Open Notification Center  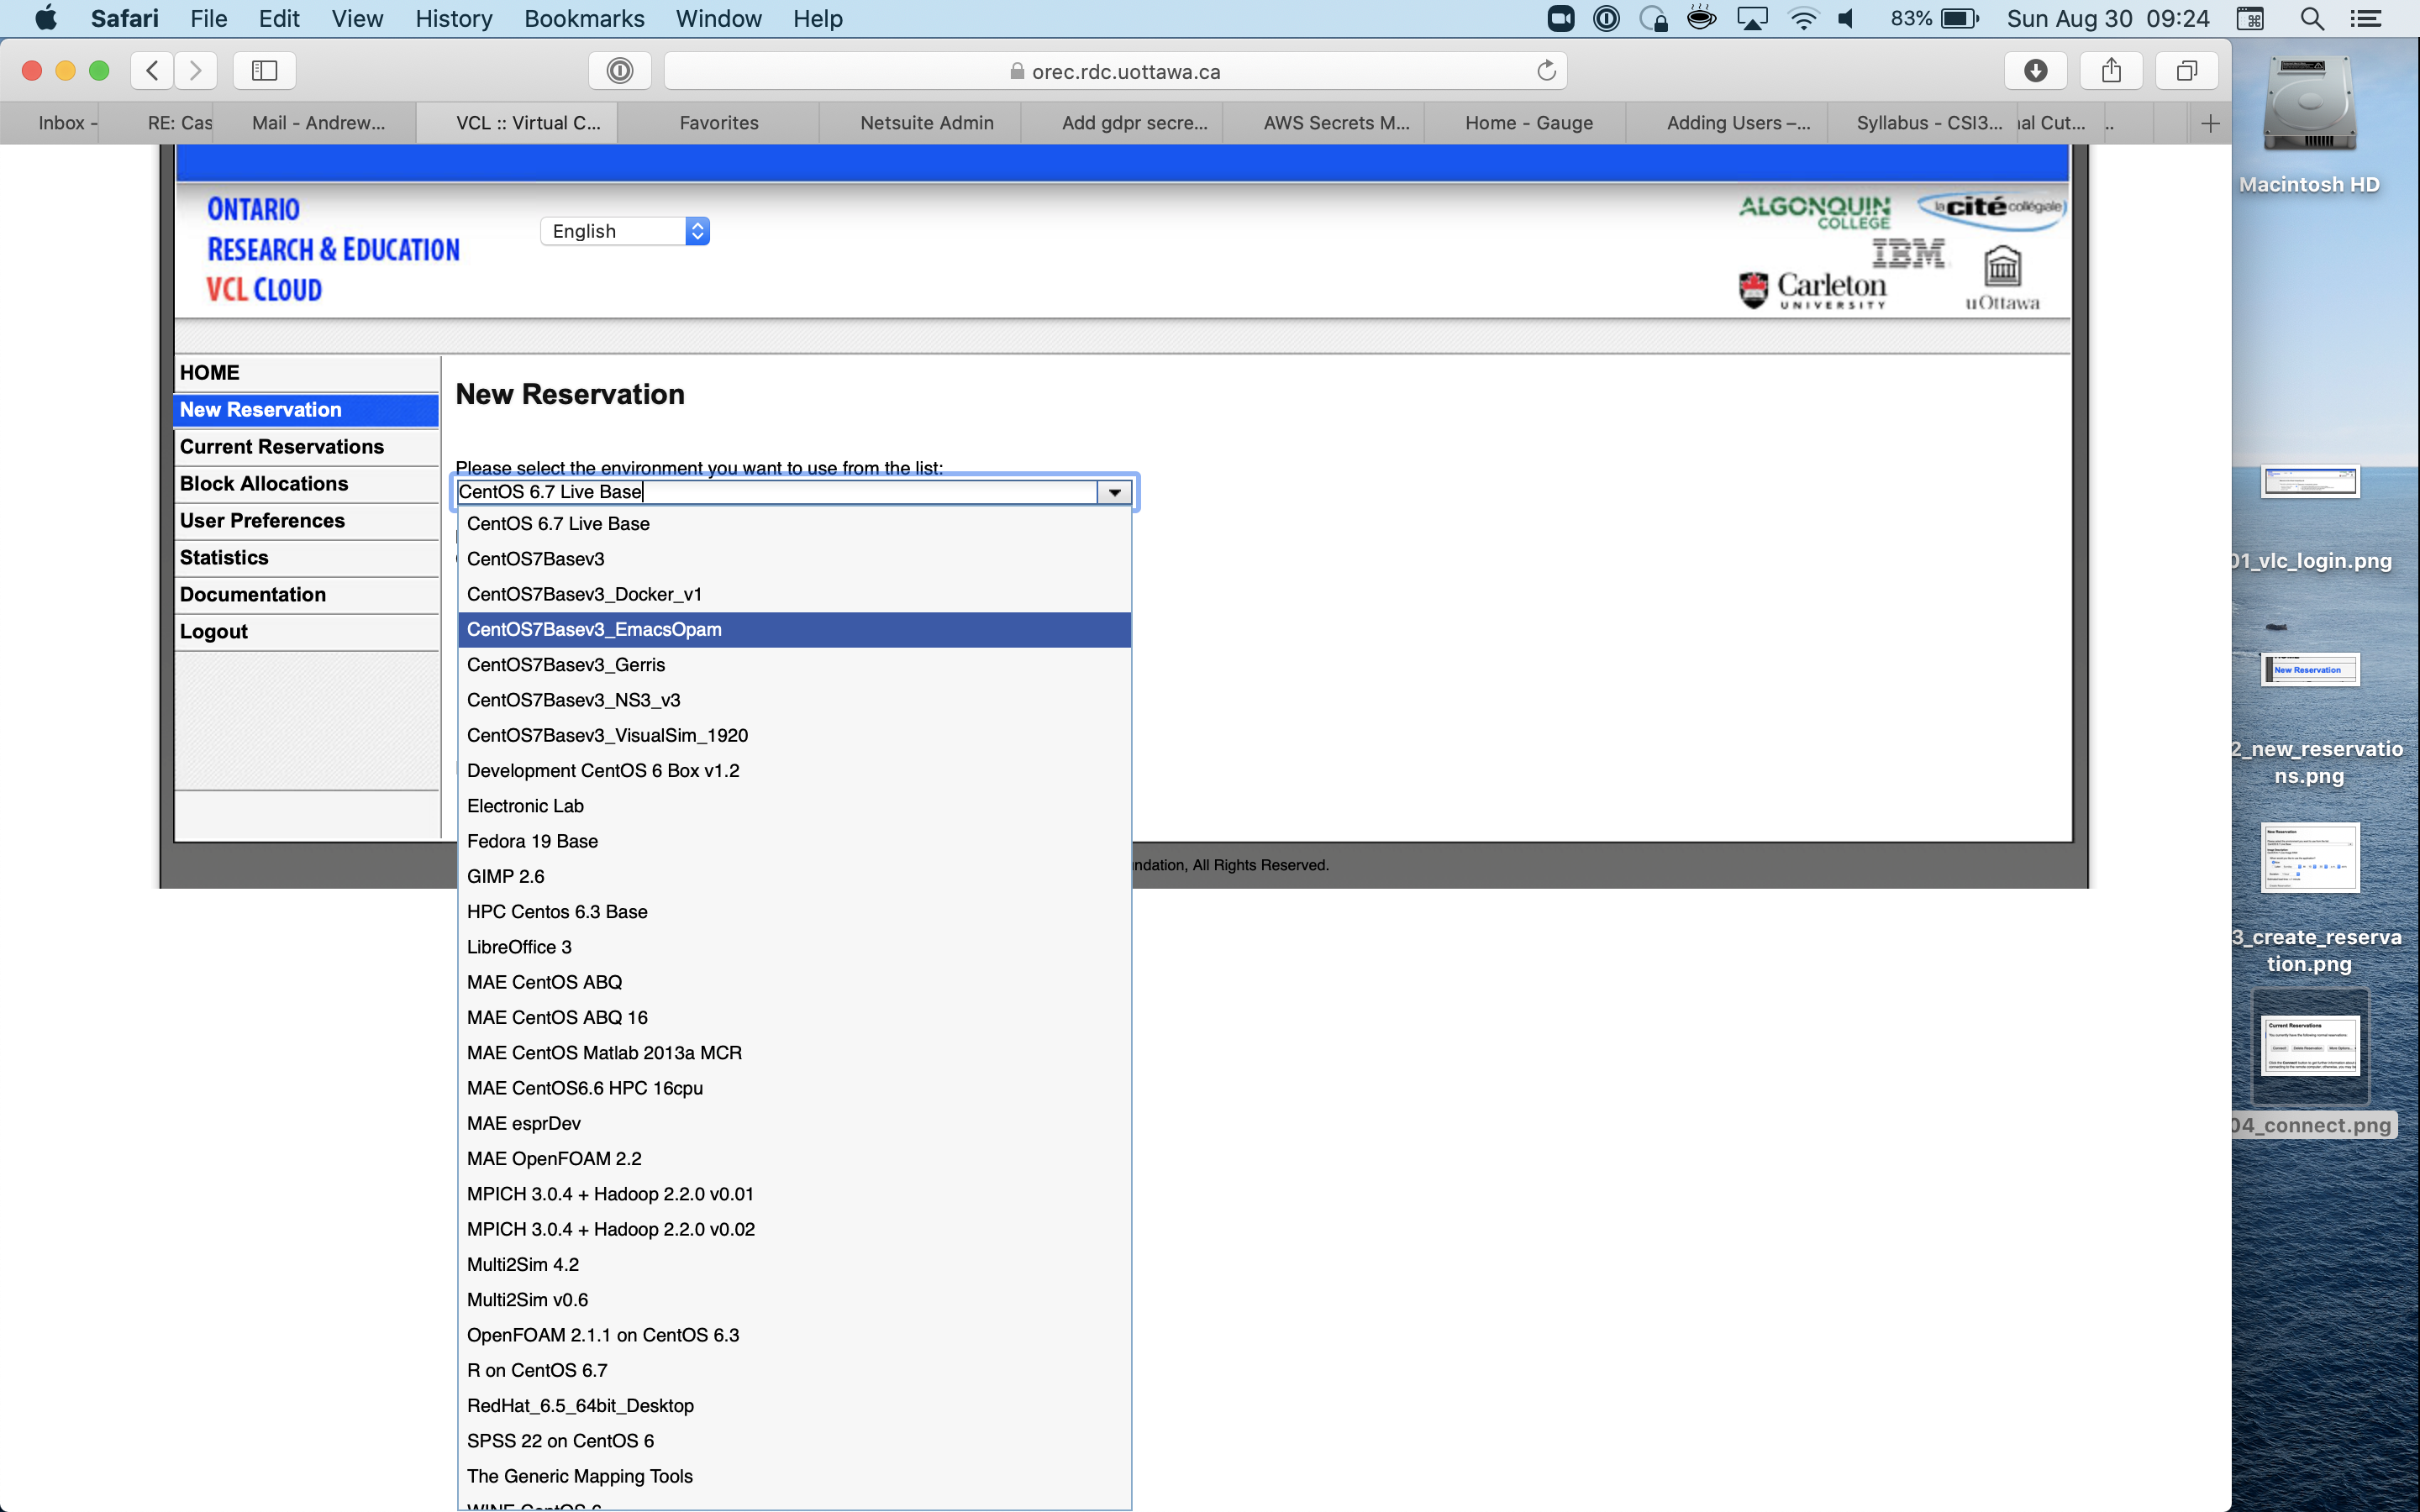click(x=2366, y=18)
